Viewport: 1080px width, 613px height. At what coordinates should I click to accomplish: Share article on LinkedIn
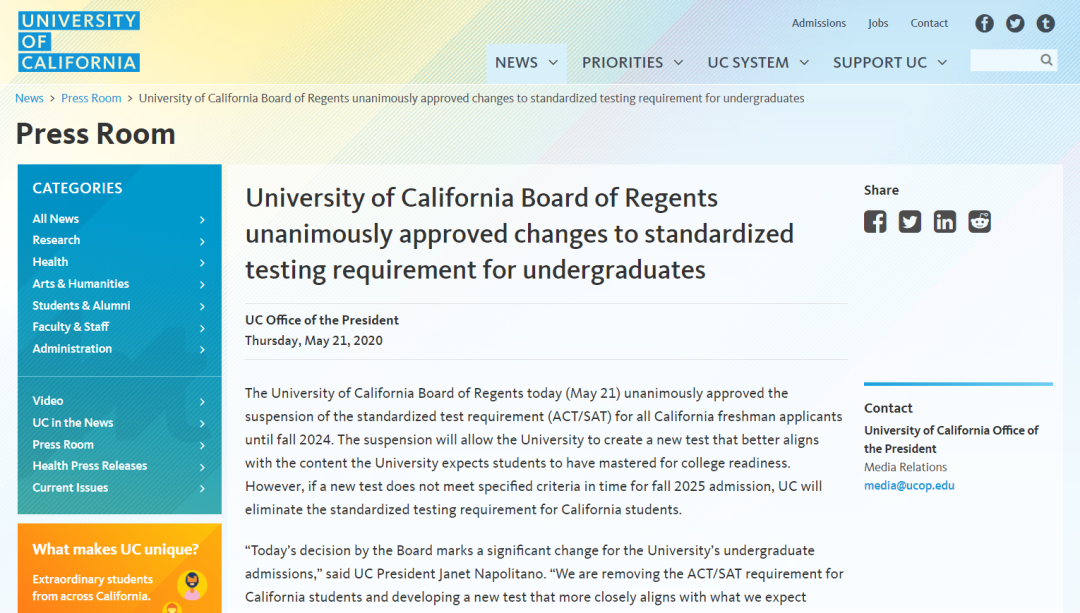click(945, 222)
